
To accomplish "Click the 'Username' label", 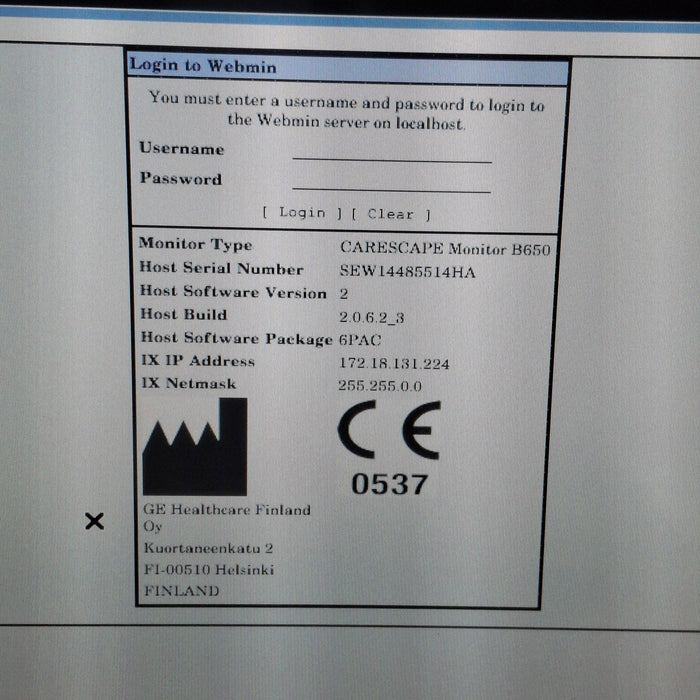I will pos(181,148).
